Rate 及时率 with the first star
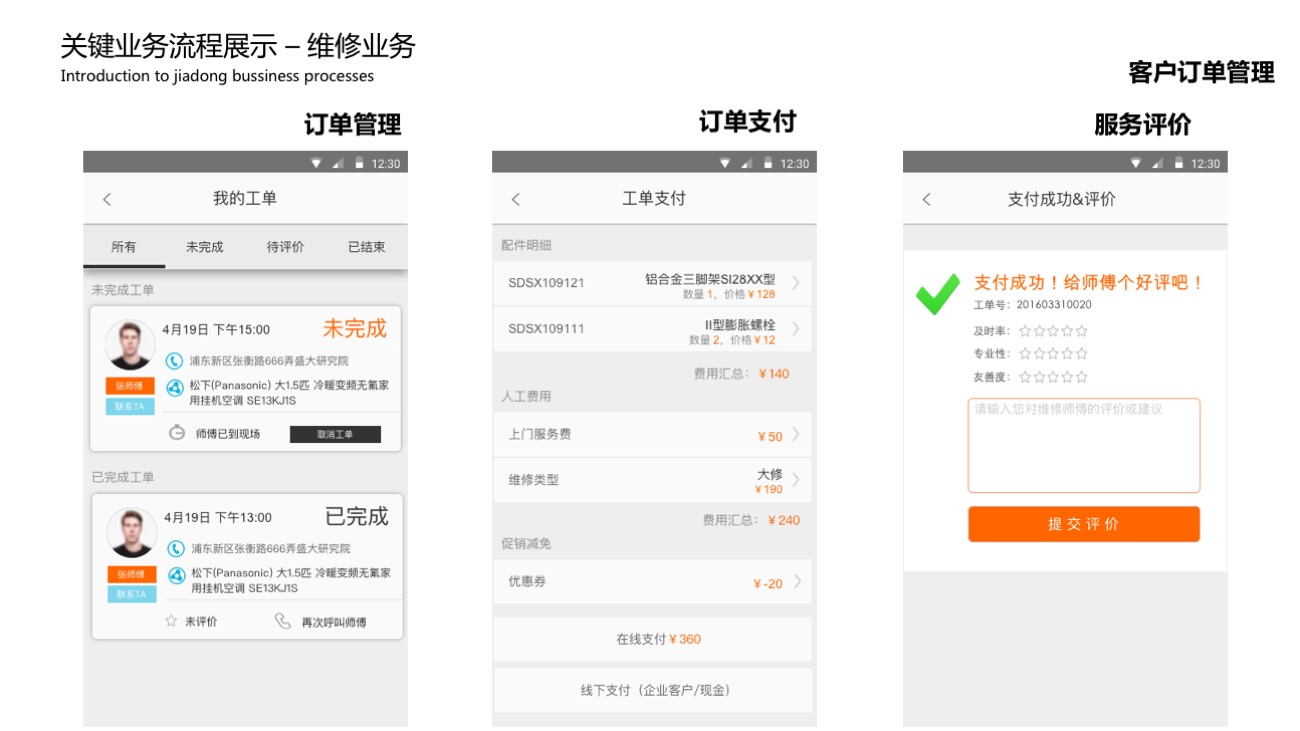 click(1025, 331)
